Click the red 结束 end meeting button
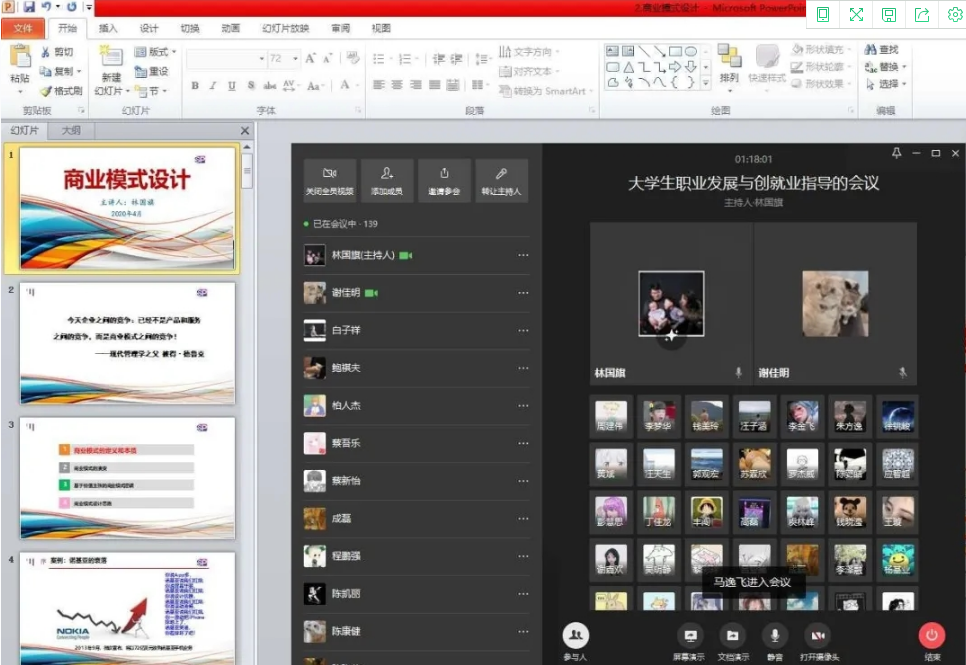This screenshot has width=966, height=665. 932,635
